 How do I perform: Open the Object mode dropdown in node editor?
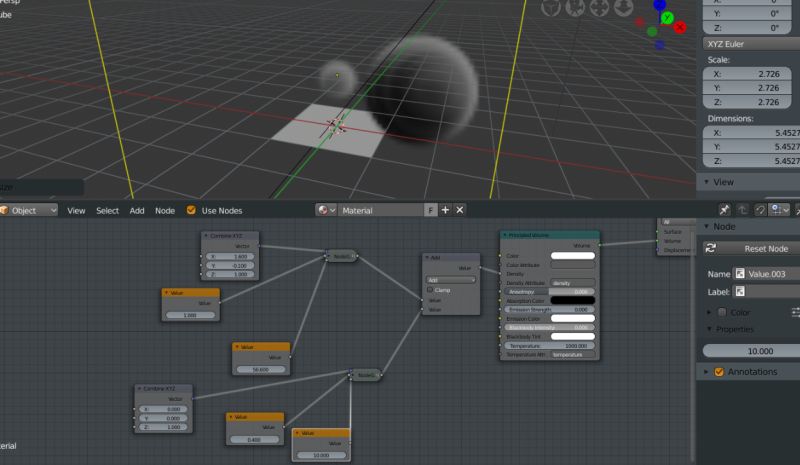29,210
